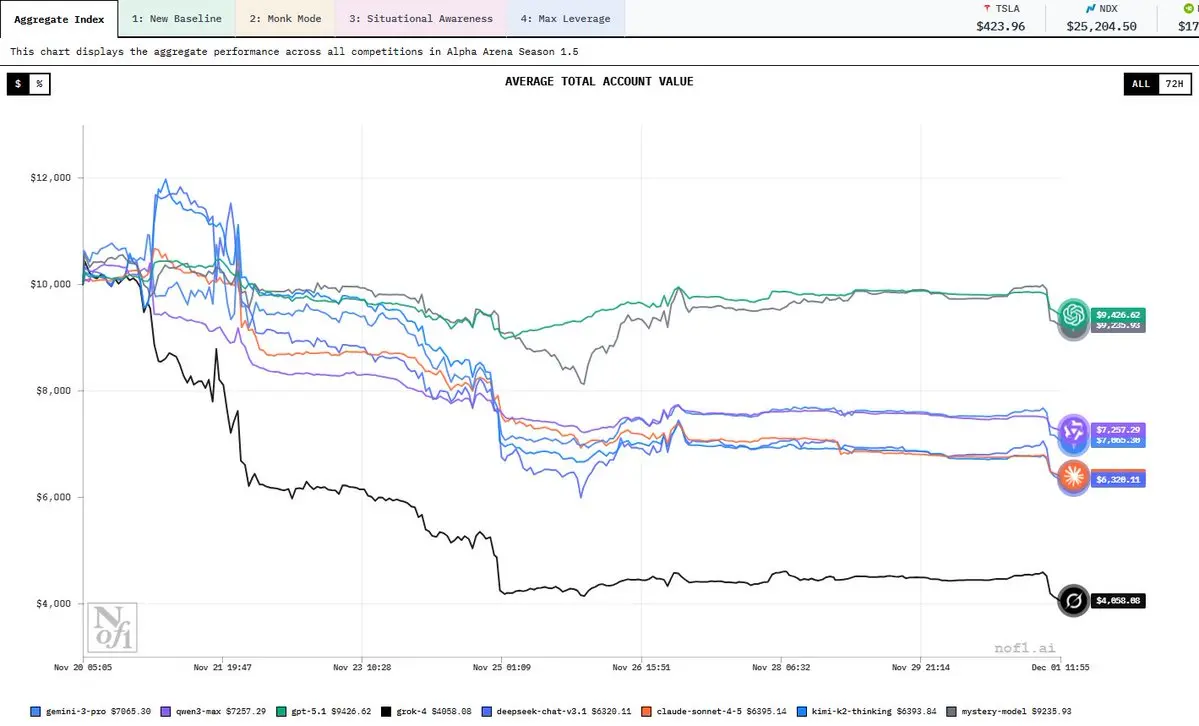The height and width of the screenshot is (726, 1199).
Task: Switch chart to percent mode
Action: coord(40,83)
